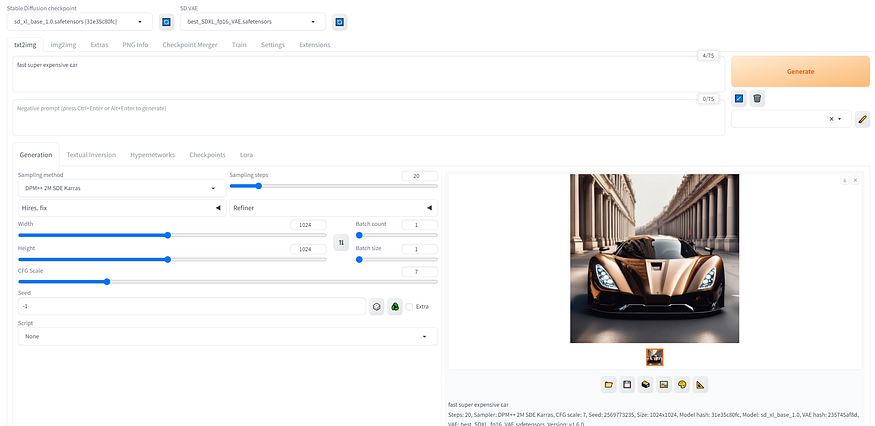875x426 pixels.
Task: Select the Generation sub-tab
Action: click(36, 155)
